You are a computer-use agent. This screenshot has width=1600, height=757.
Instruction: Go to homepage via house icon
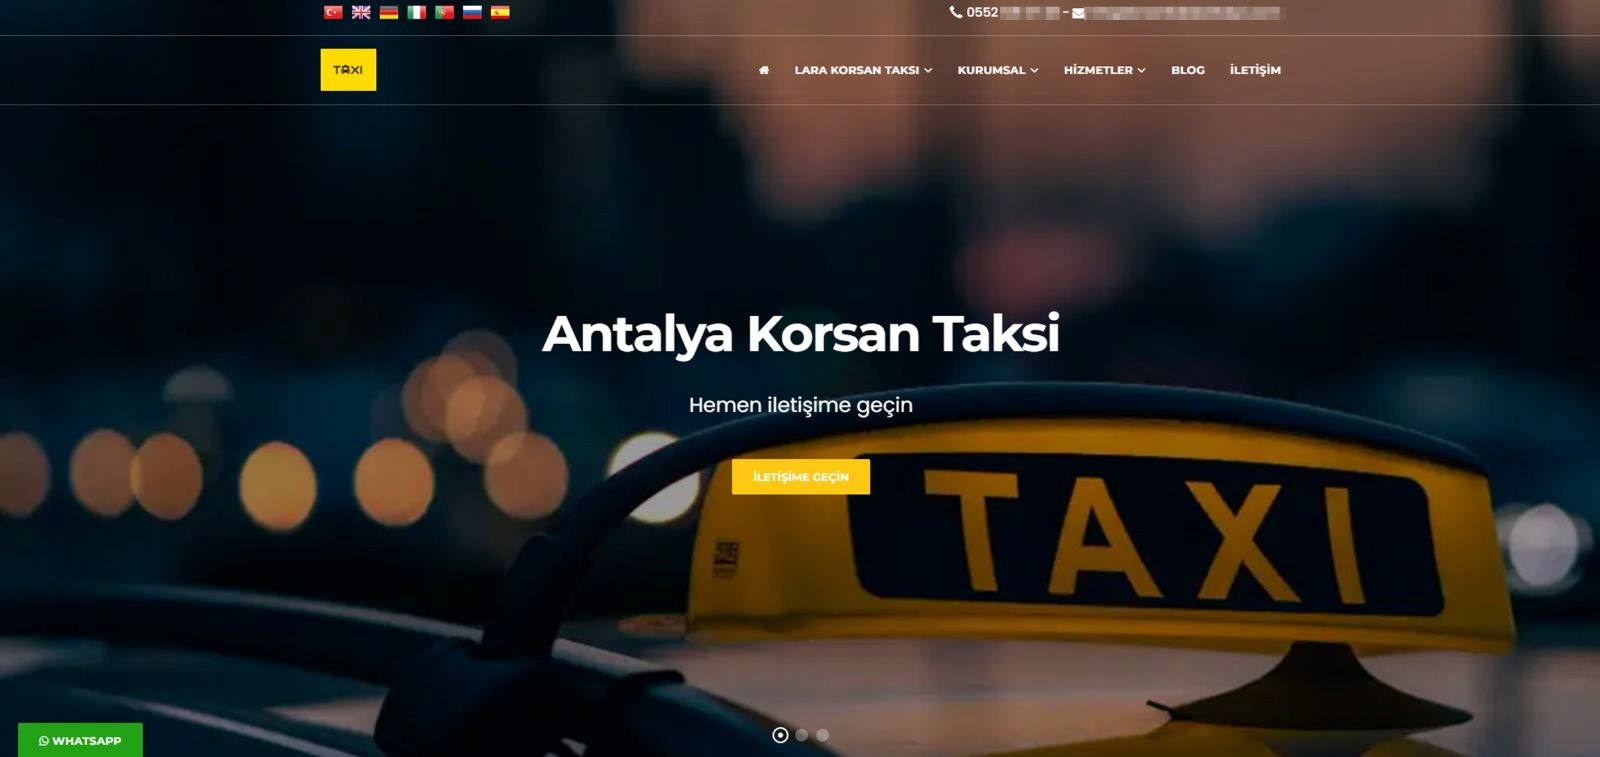(x=764, y=70)
